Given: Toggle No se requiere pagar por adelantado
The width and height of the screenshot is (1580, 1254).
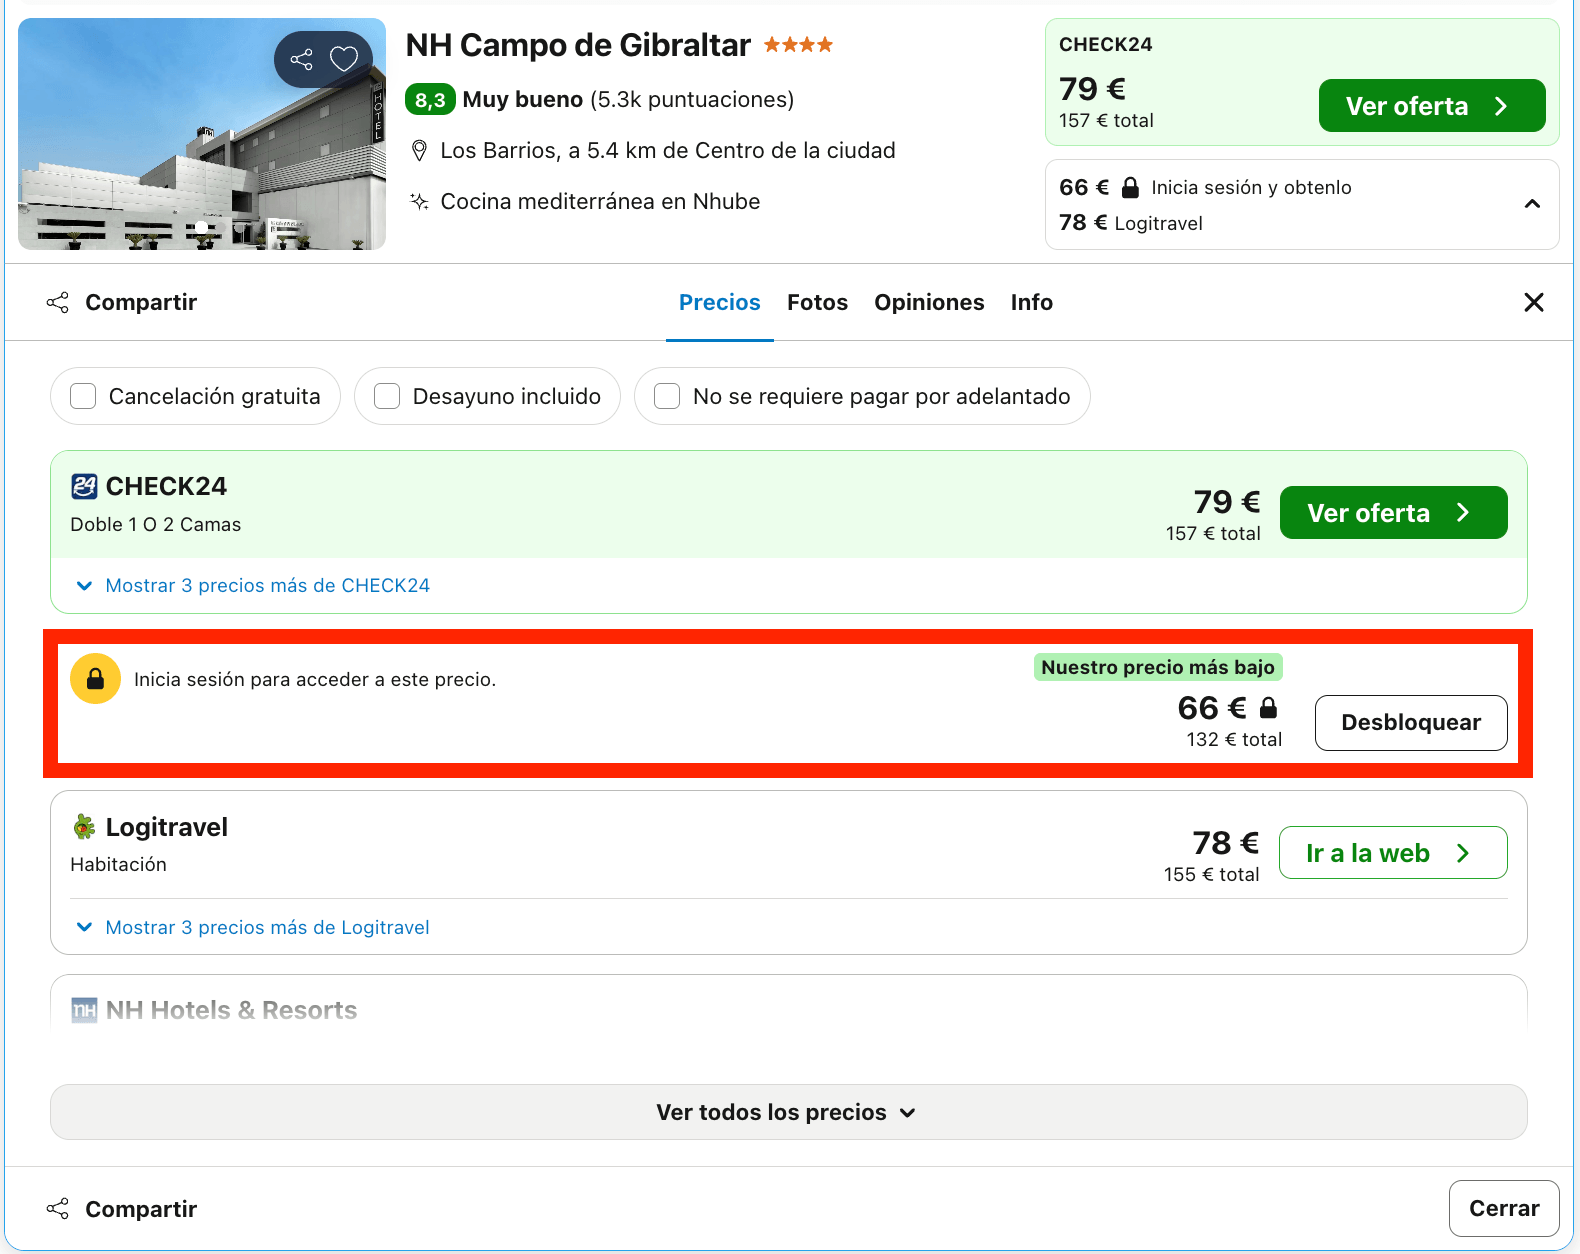Looking at the screenshot, I should [667, 396].
